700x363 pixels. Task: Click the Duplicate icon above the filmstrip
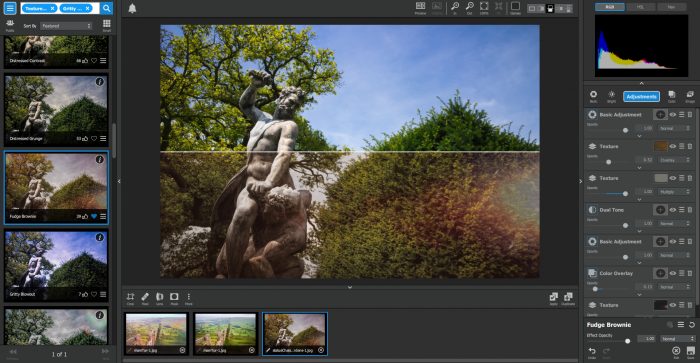[x=568, y=298]
